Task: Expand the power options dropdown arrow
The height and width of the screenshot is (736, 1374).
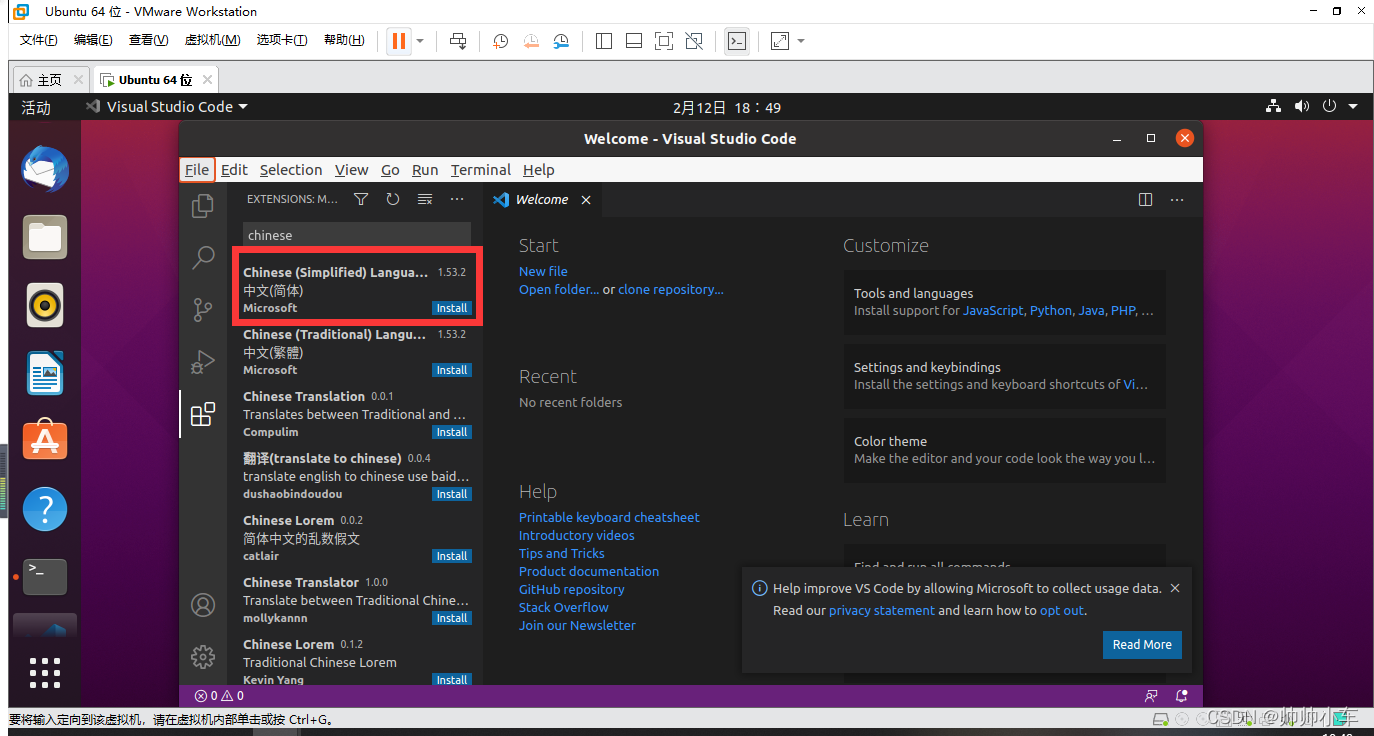Action: (x=420, y=41)
